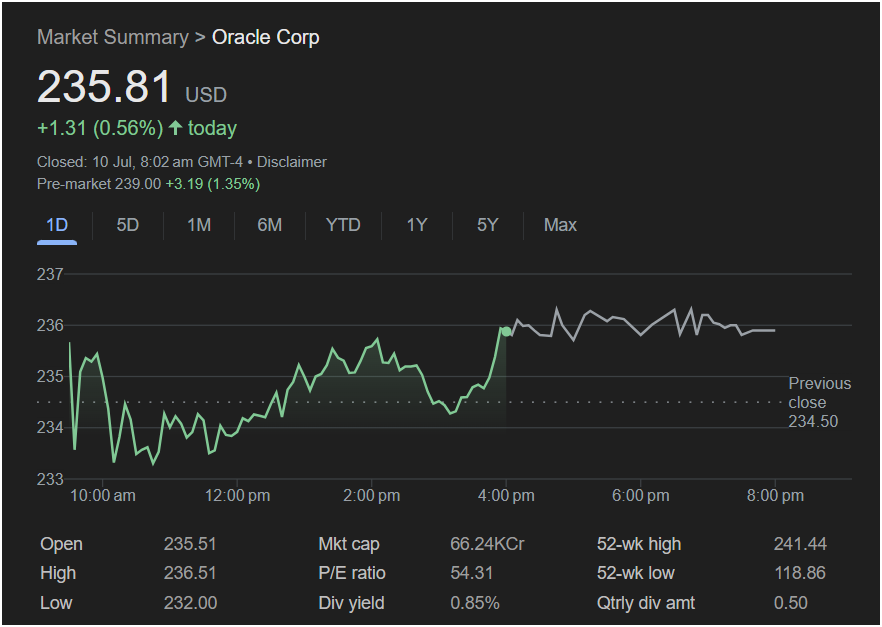The image size is (882, 627).
Task: Click the +3.19 (1.35%) pre-market change
Action: click(x=213, y=184)
